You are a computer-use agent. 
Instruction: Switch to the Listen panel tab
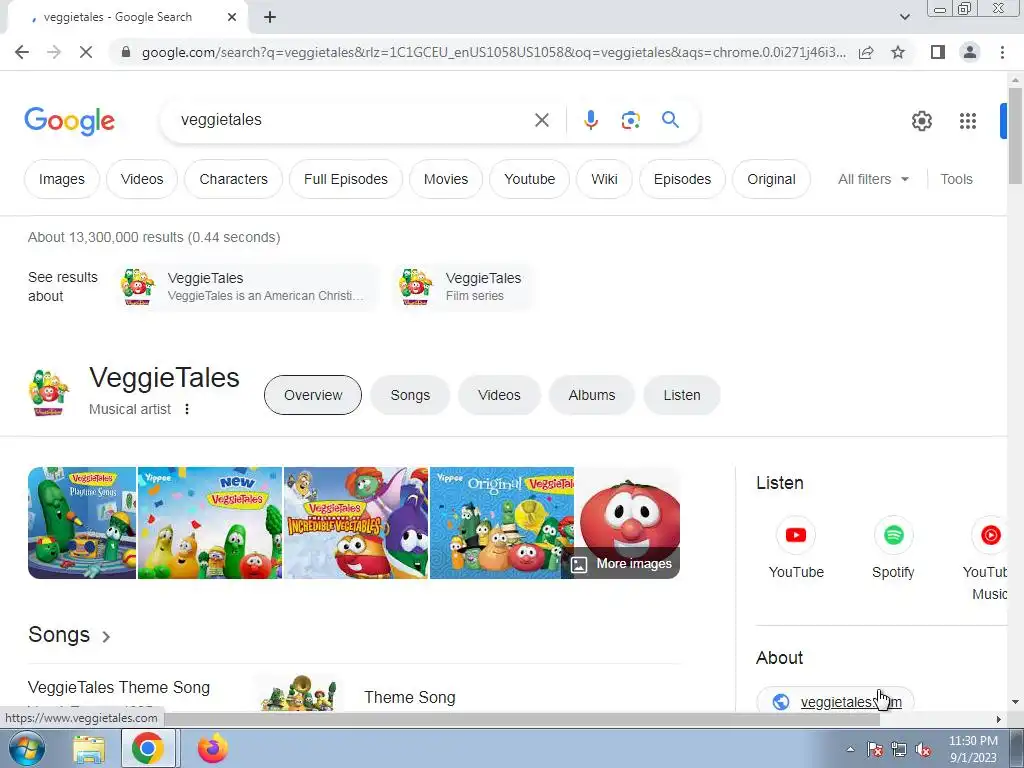click(x=682, y=395)
